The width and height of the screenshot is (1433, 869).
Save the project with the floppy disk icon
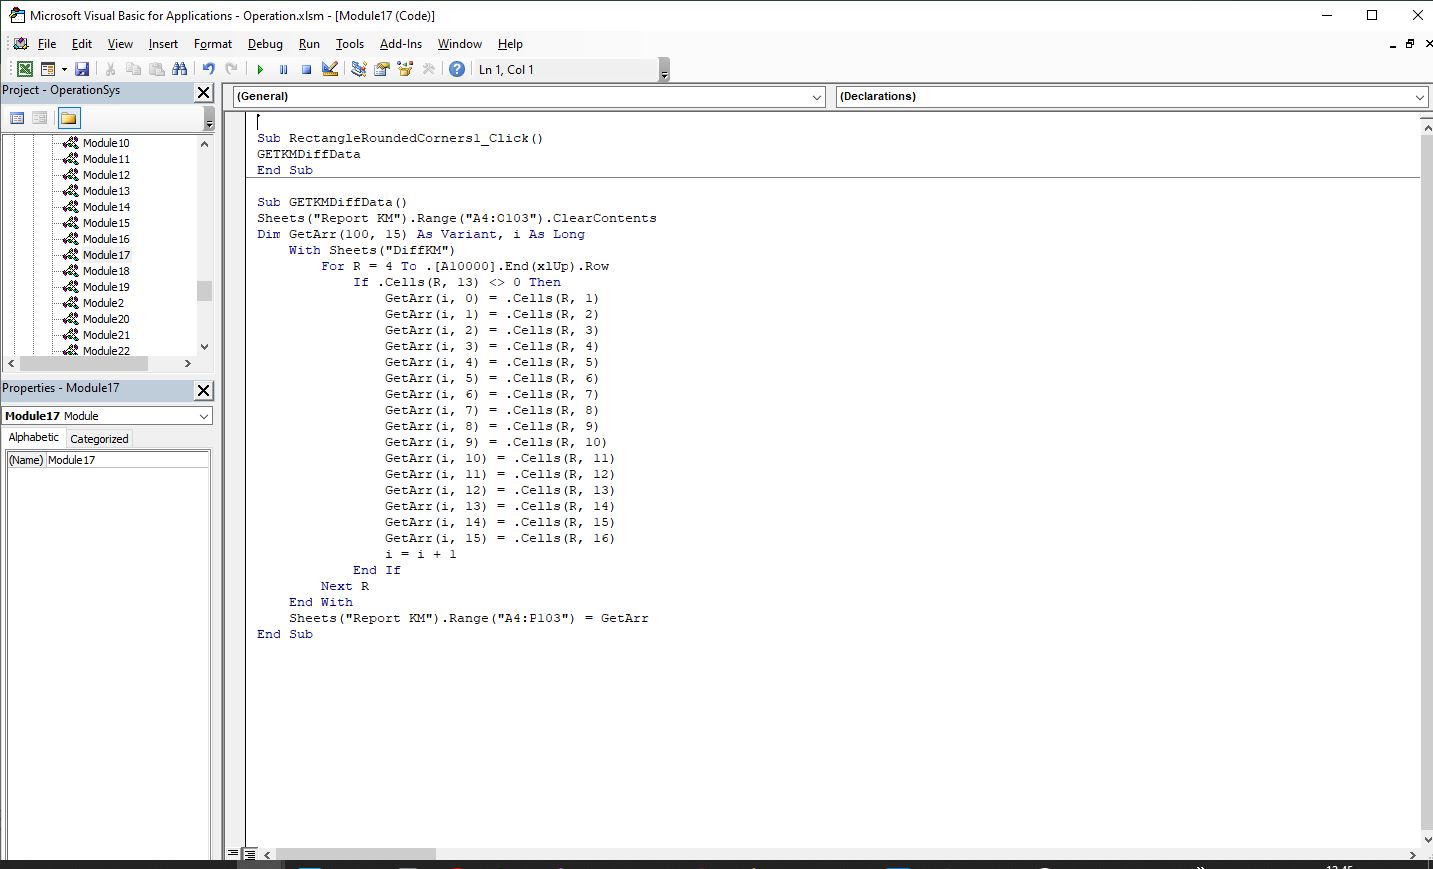(x=82, y=69)
